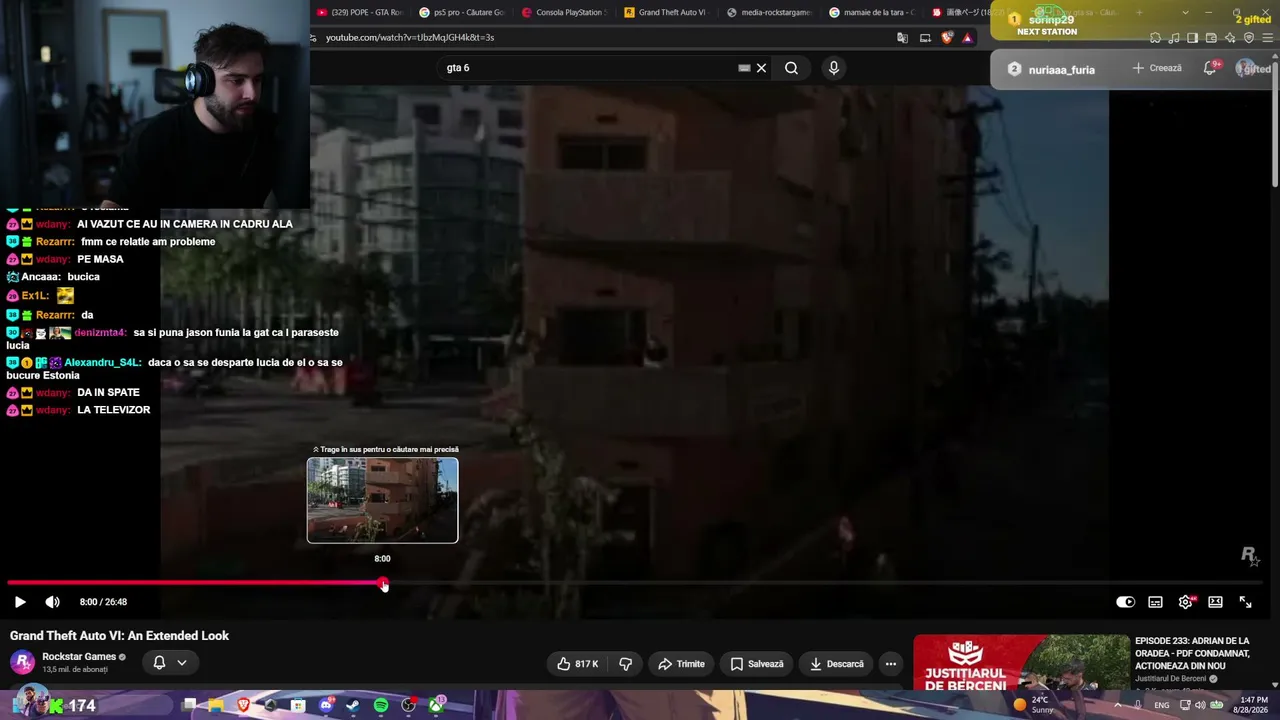Image resolution: width=1280 pixels, height=720 pixels.
Task: Open the Episode 233 recommended video title
Action: (1192, 653)
